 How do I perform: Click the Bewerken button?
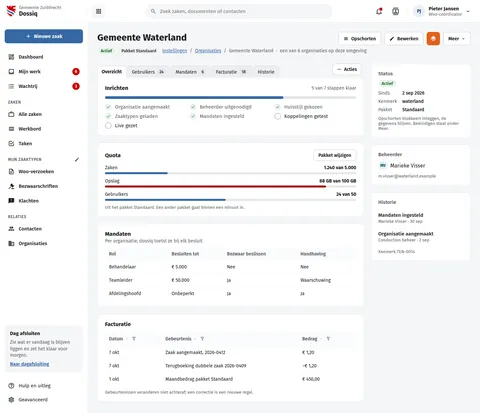(x=404, y=39)
